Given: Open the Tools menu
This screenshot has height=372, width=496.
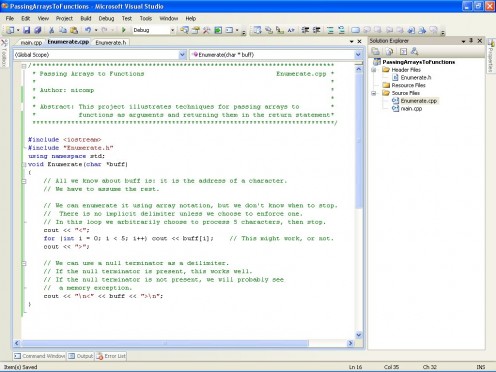Looking at the screenshot, I should [146, 18].
